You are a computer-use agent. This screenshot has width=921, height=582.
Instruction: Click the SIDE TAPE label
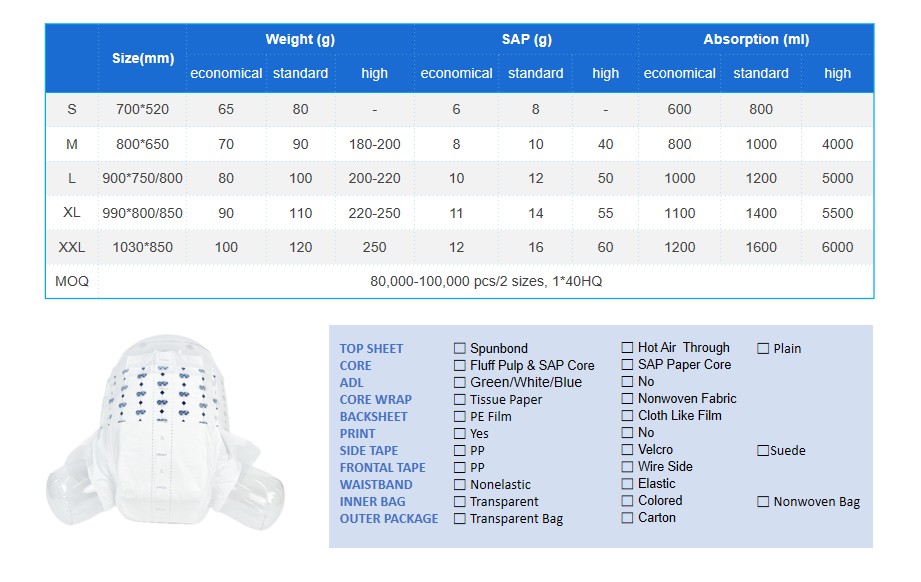click(x=369, y=451)
